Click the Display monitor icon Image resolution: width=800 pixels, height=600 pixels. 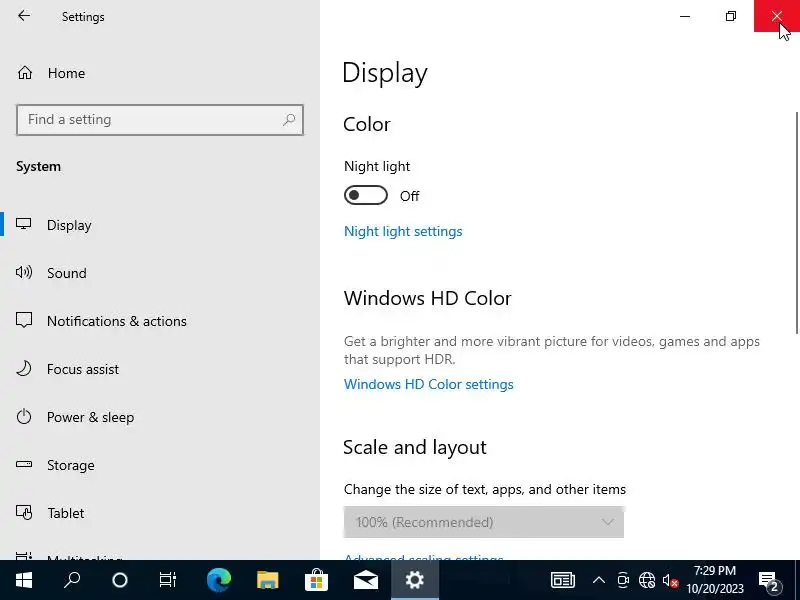(23, 224)
